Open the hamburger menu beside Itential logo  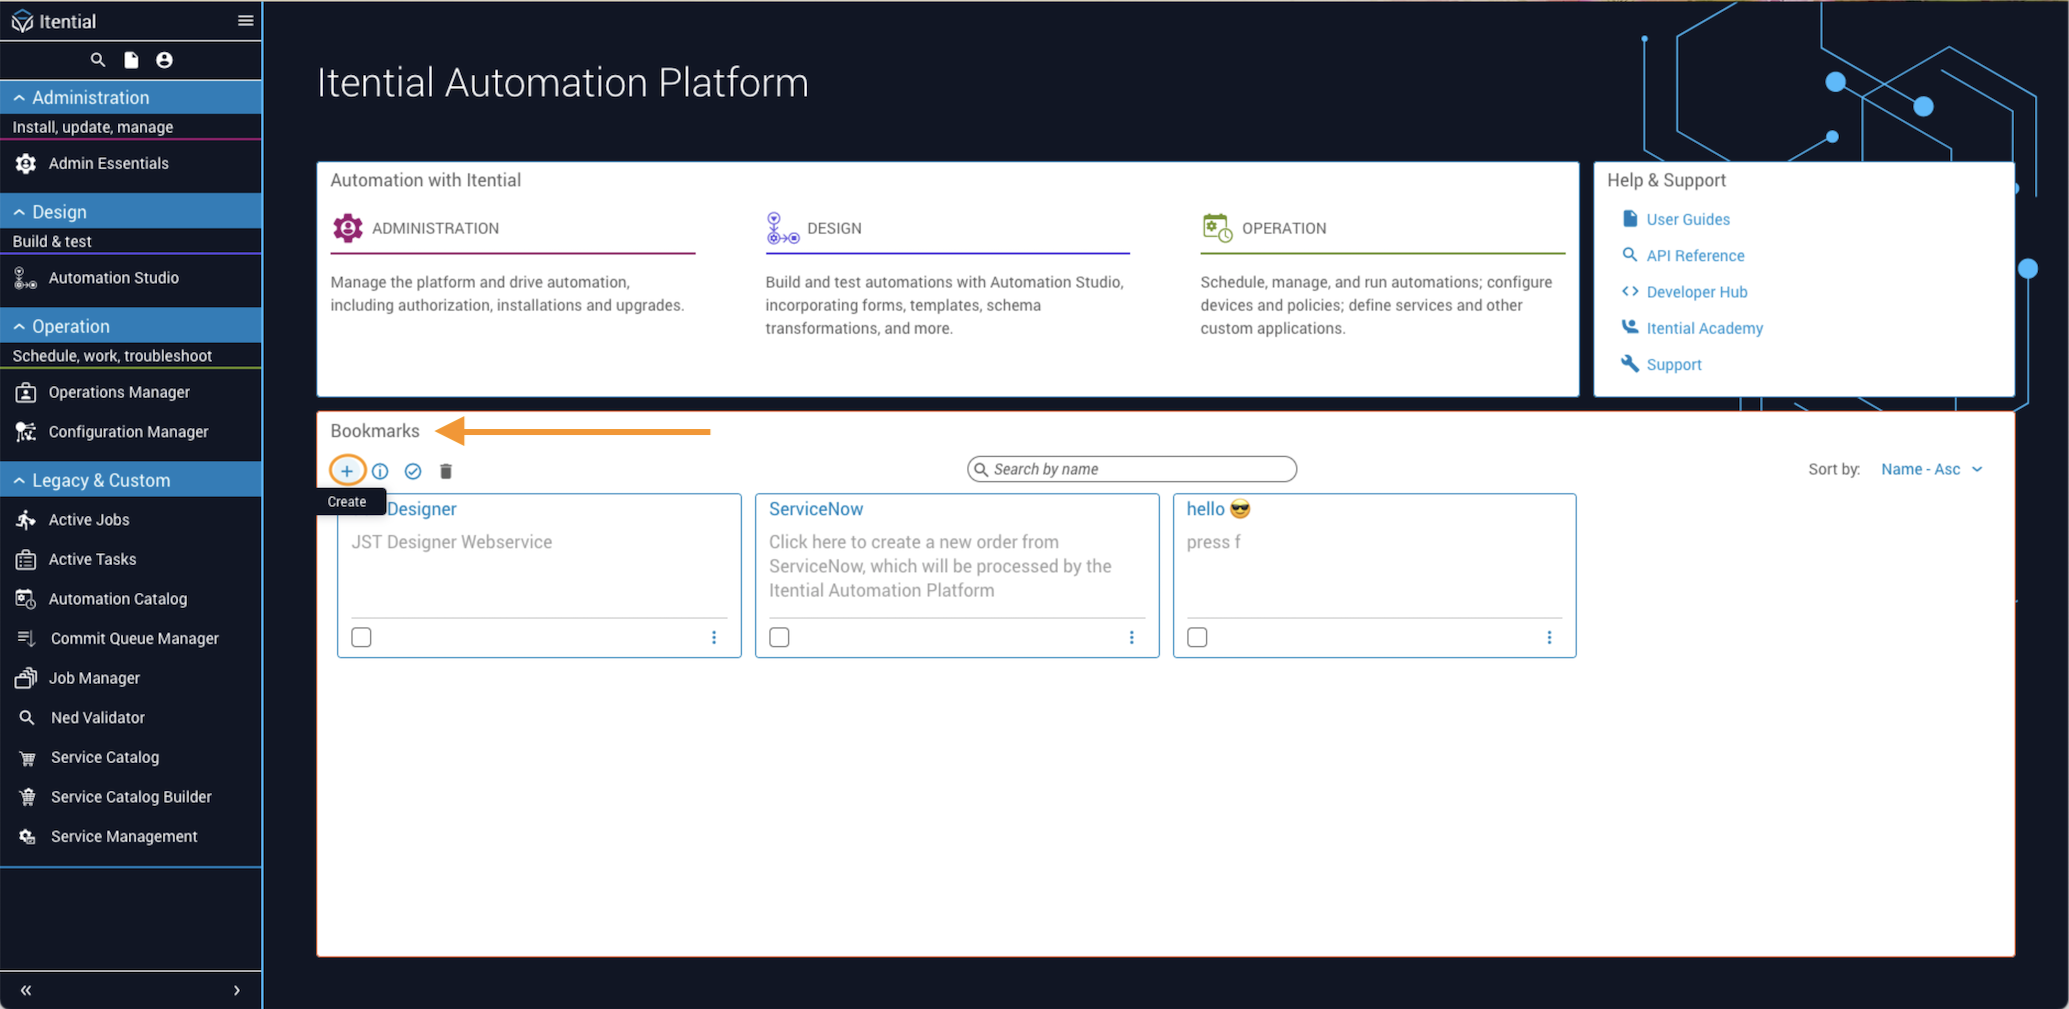coord(245,21)
